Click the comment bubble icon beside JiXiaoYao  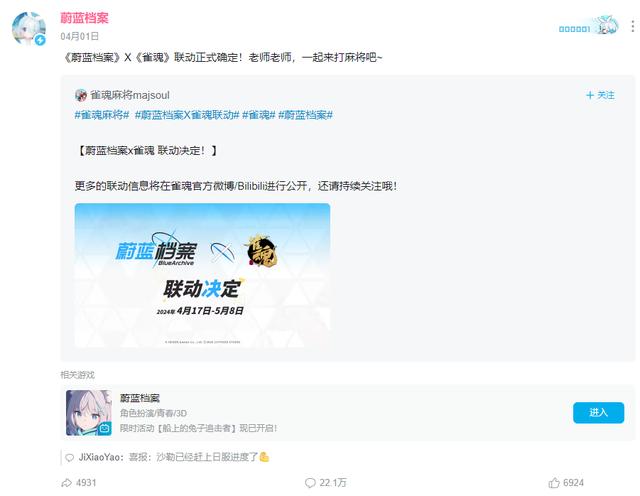click(x=70, y=457)
